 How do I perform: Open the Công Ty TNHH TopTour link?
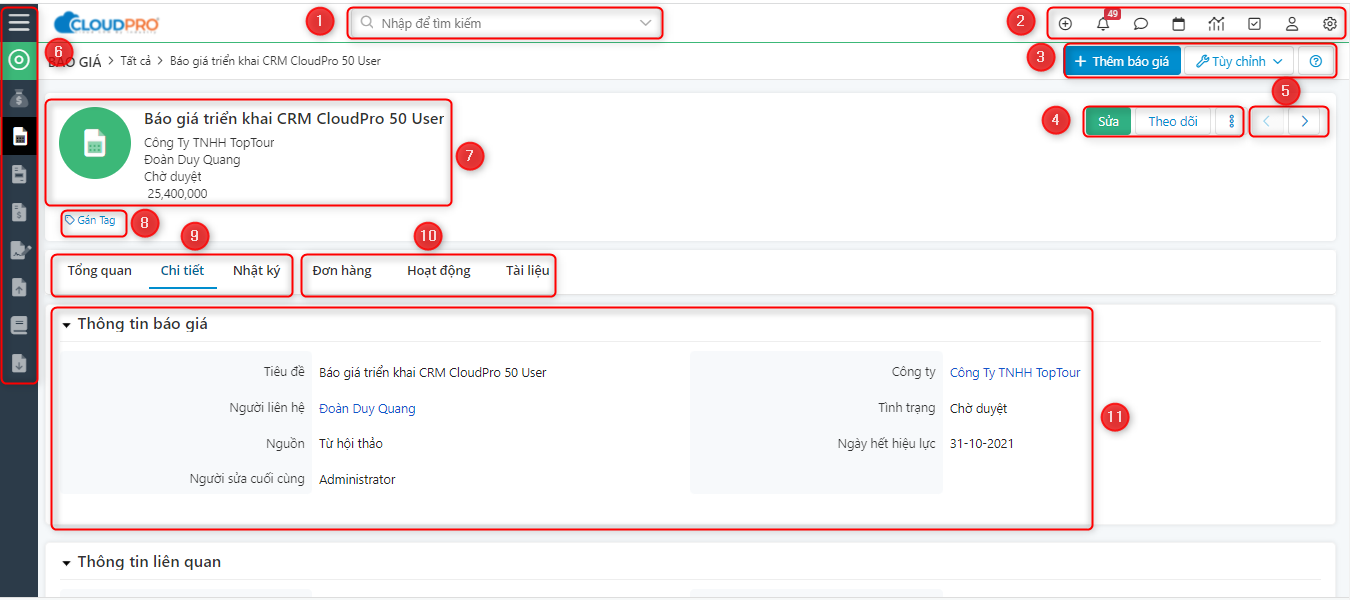1015,373
